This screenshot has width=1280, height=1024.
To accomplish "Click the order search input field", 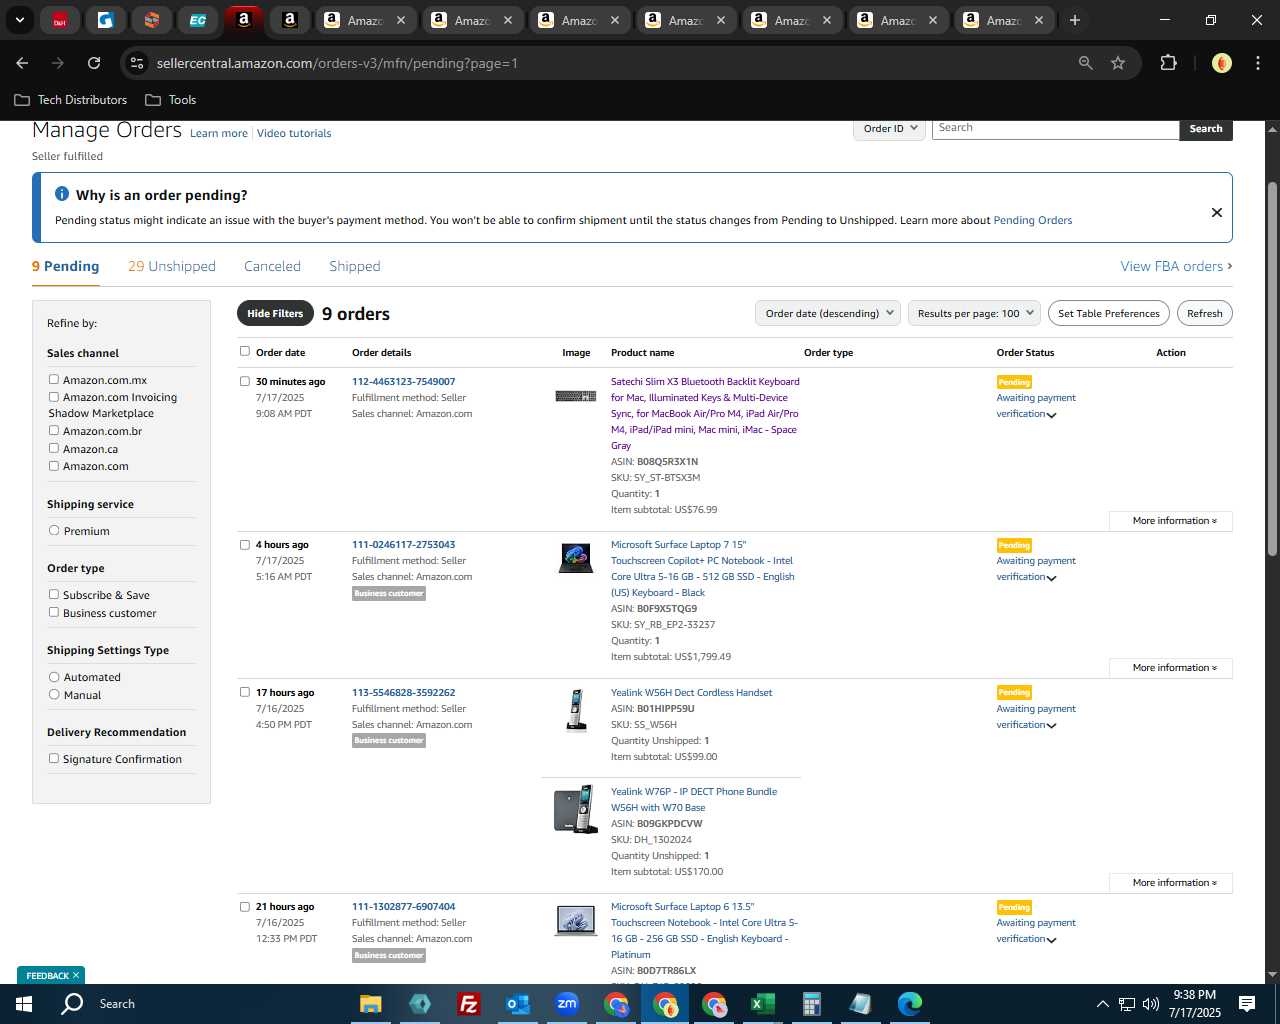I will (x=1055, y=129).
